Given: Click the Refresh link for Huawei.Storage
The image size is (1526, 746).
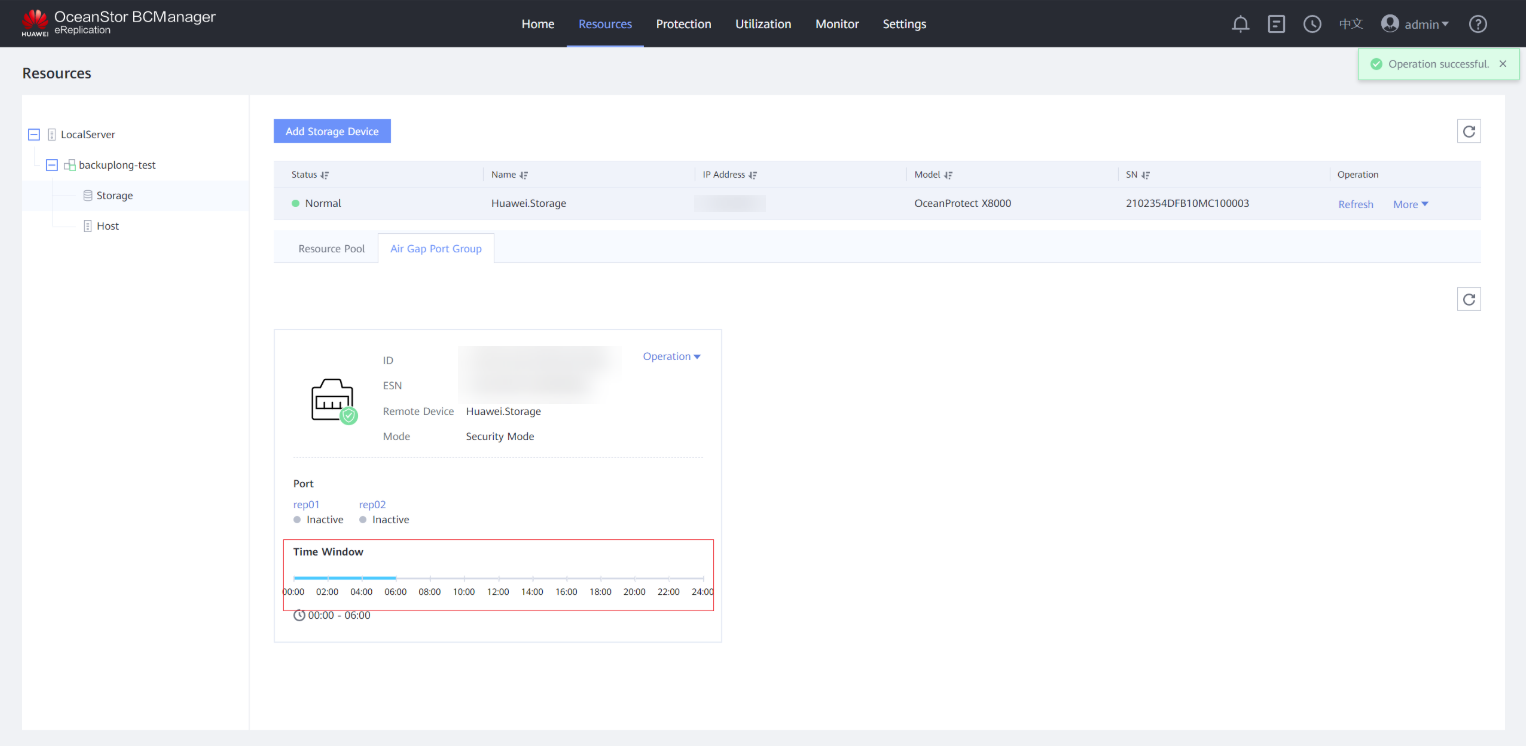Looking at the screenshot, I should coord(1355,204).
